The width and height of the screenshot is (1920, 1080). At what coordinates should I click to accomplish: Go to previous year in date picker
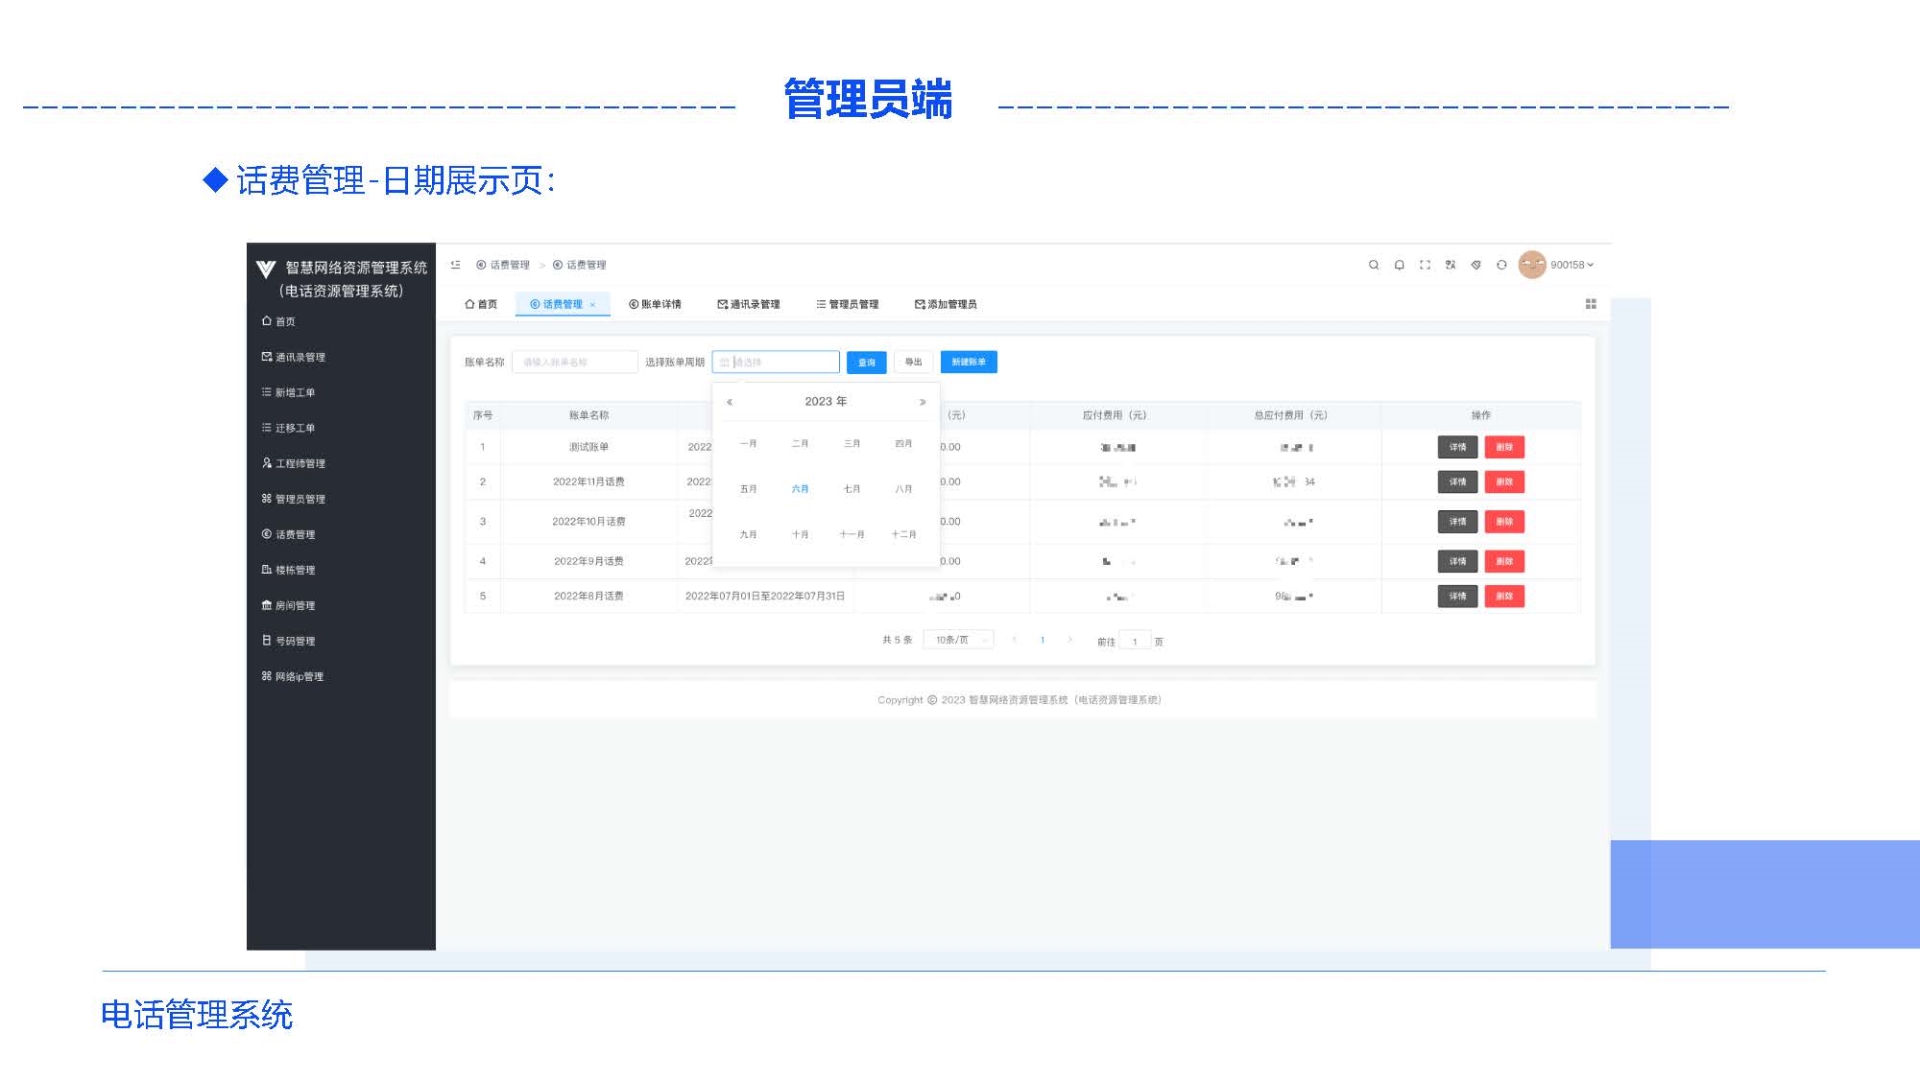tap(730, 402)
